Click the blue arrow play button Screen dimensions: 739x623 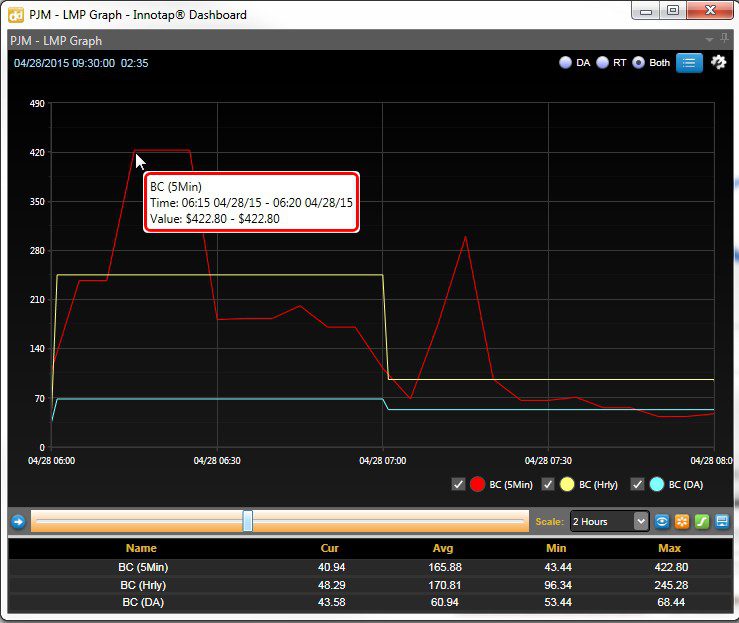(18, 522)
